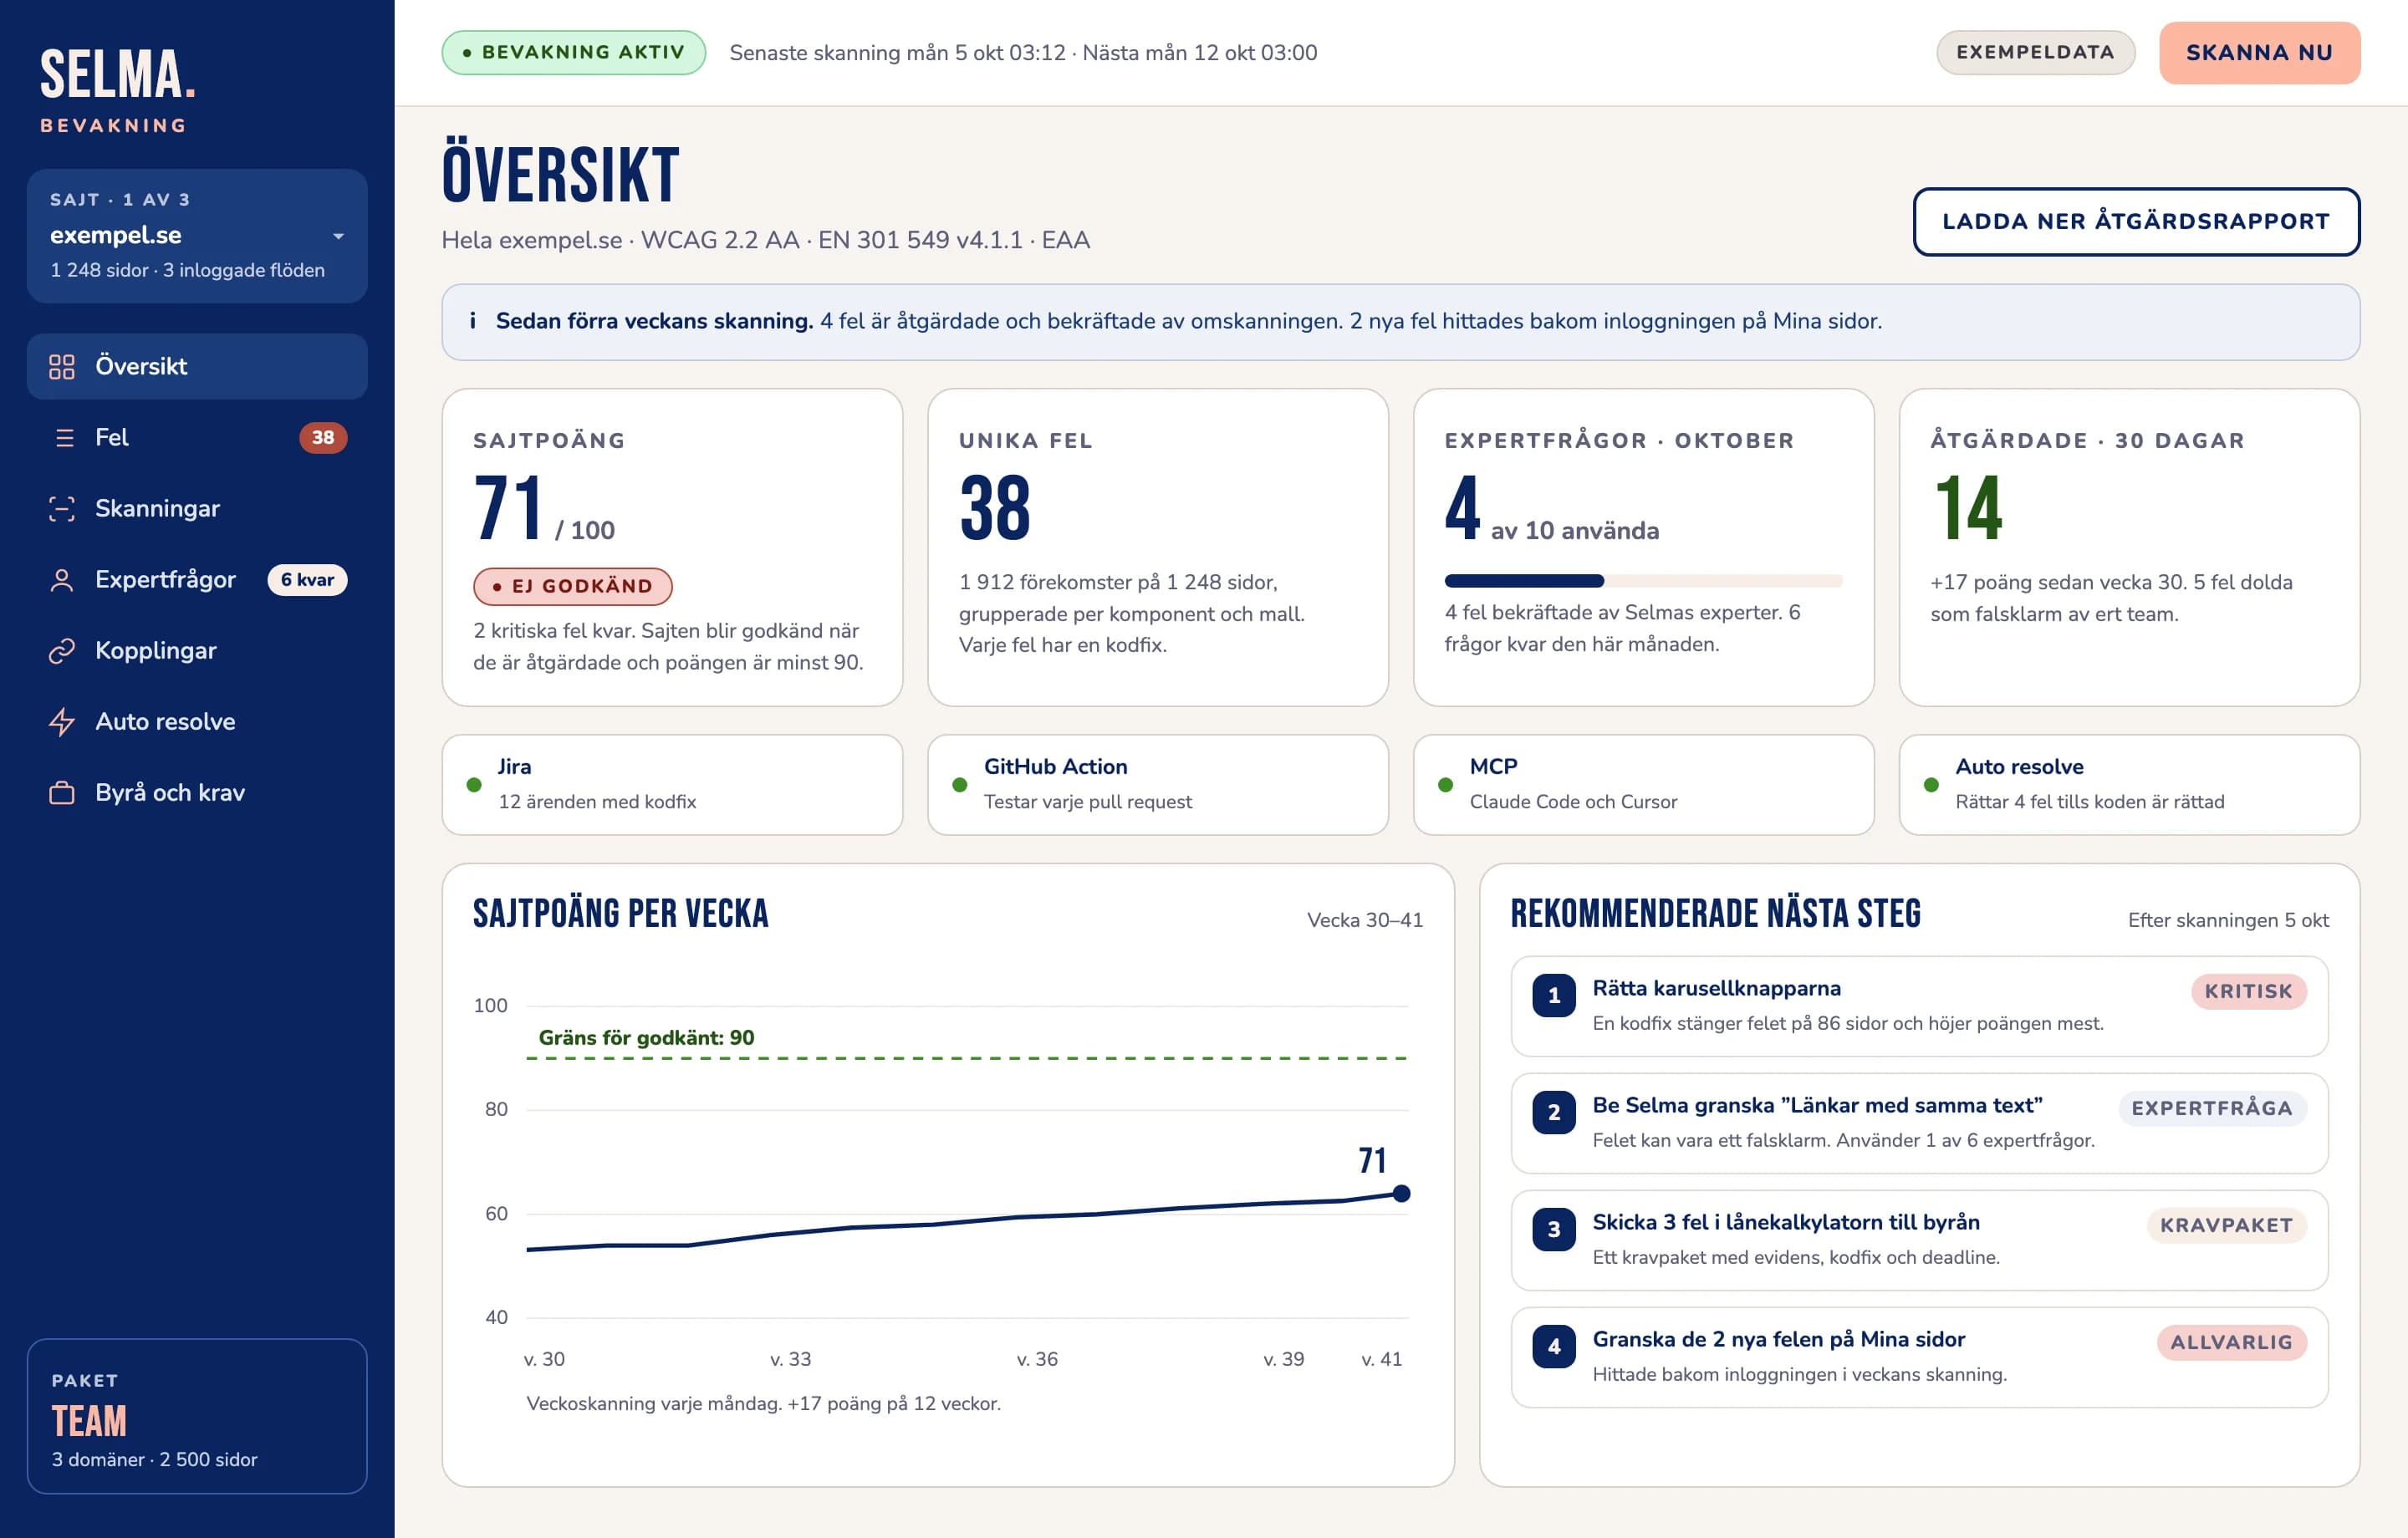Click the Auto resolve lightning icon

pos(62,722)
